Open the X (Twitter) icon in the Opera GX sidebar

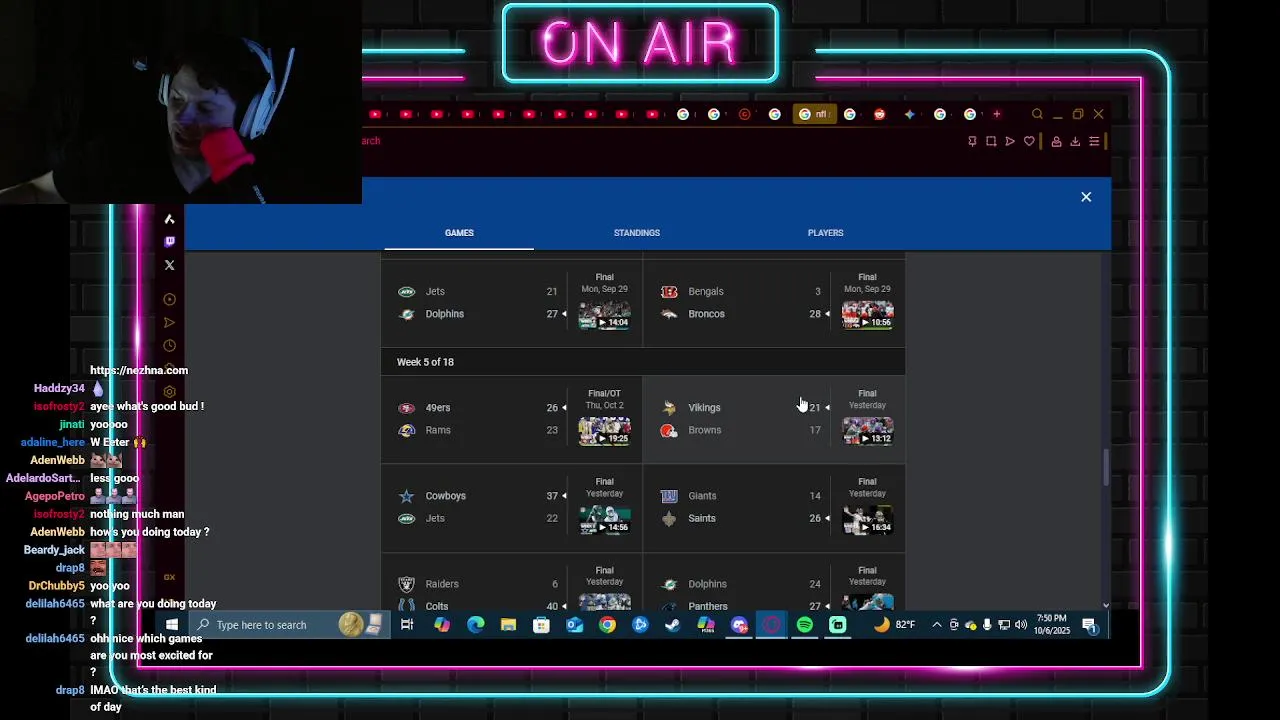pos(169,265)
